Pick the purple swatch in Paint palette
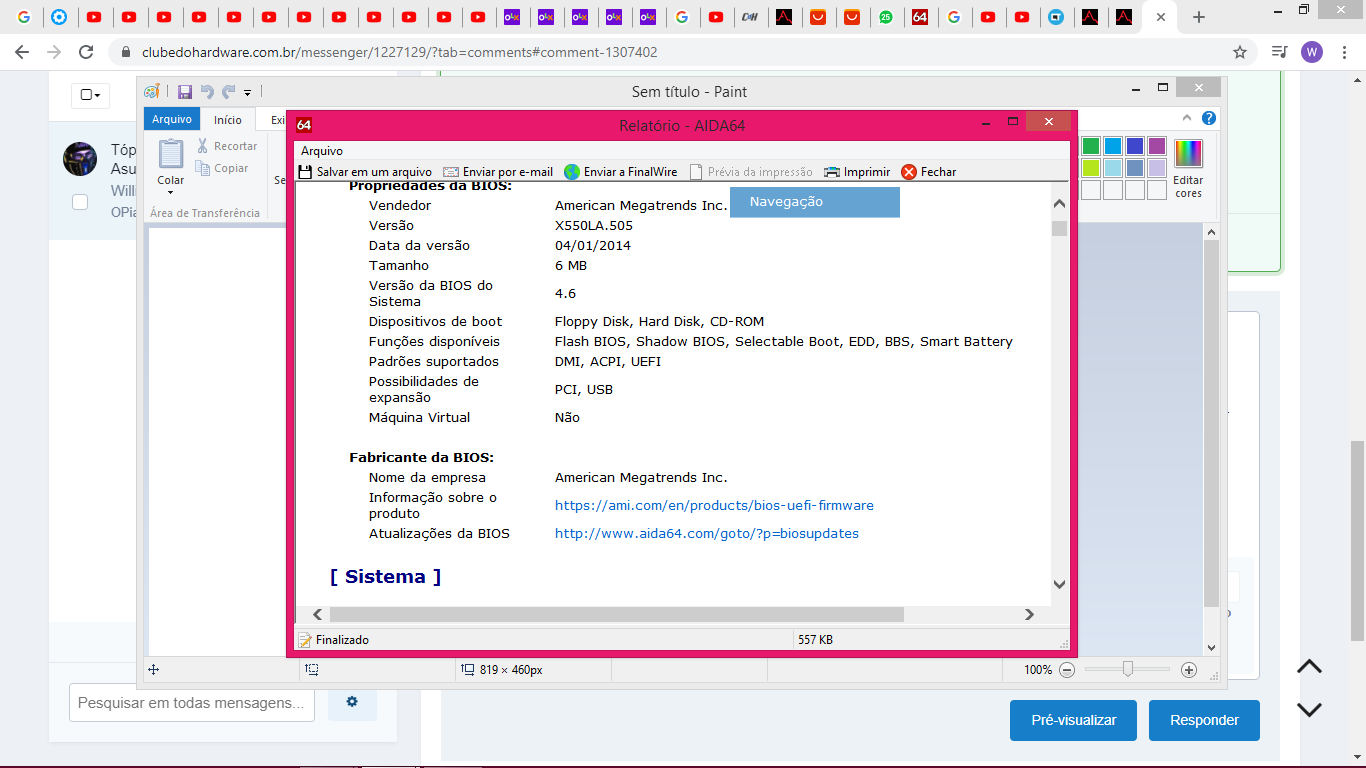This screenshot has height=768, width=1366. 1157,146
